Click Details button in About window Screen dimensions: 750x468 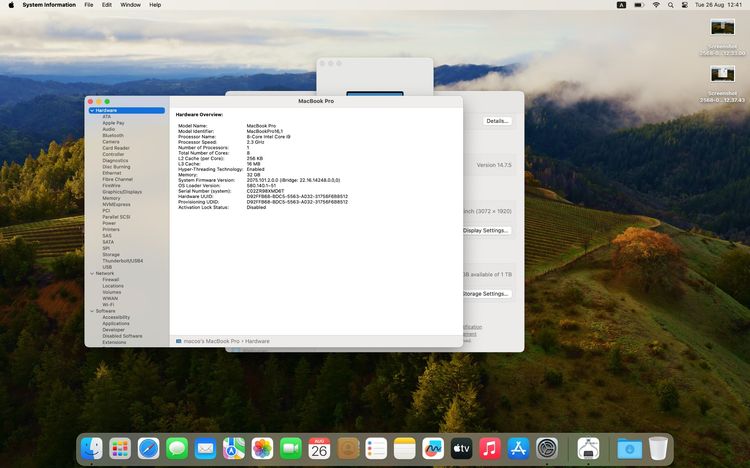click(497, 121)
